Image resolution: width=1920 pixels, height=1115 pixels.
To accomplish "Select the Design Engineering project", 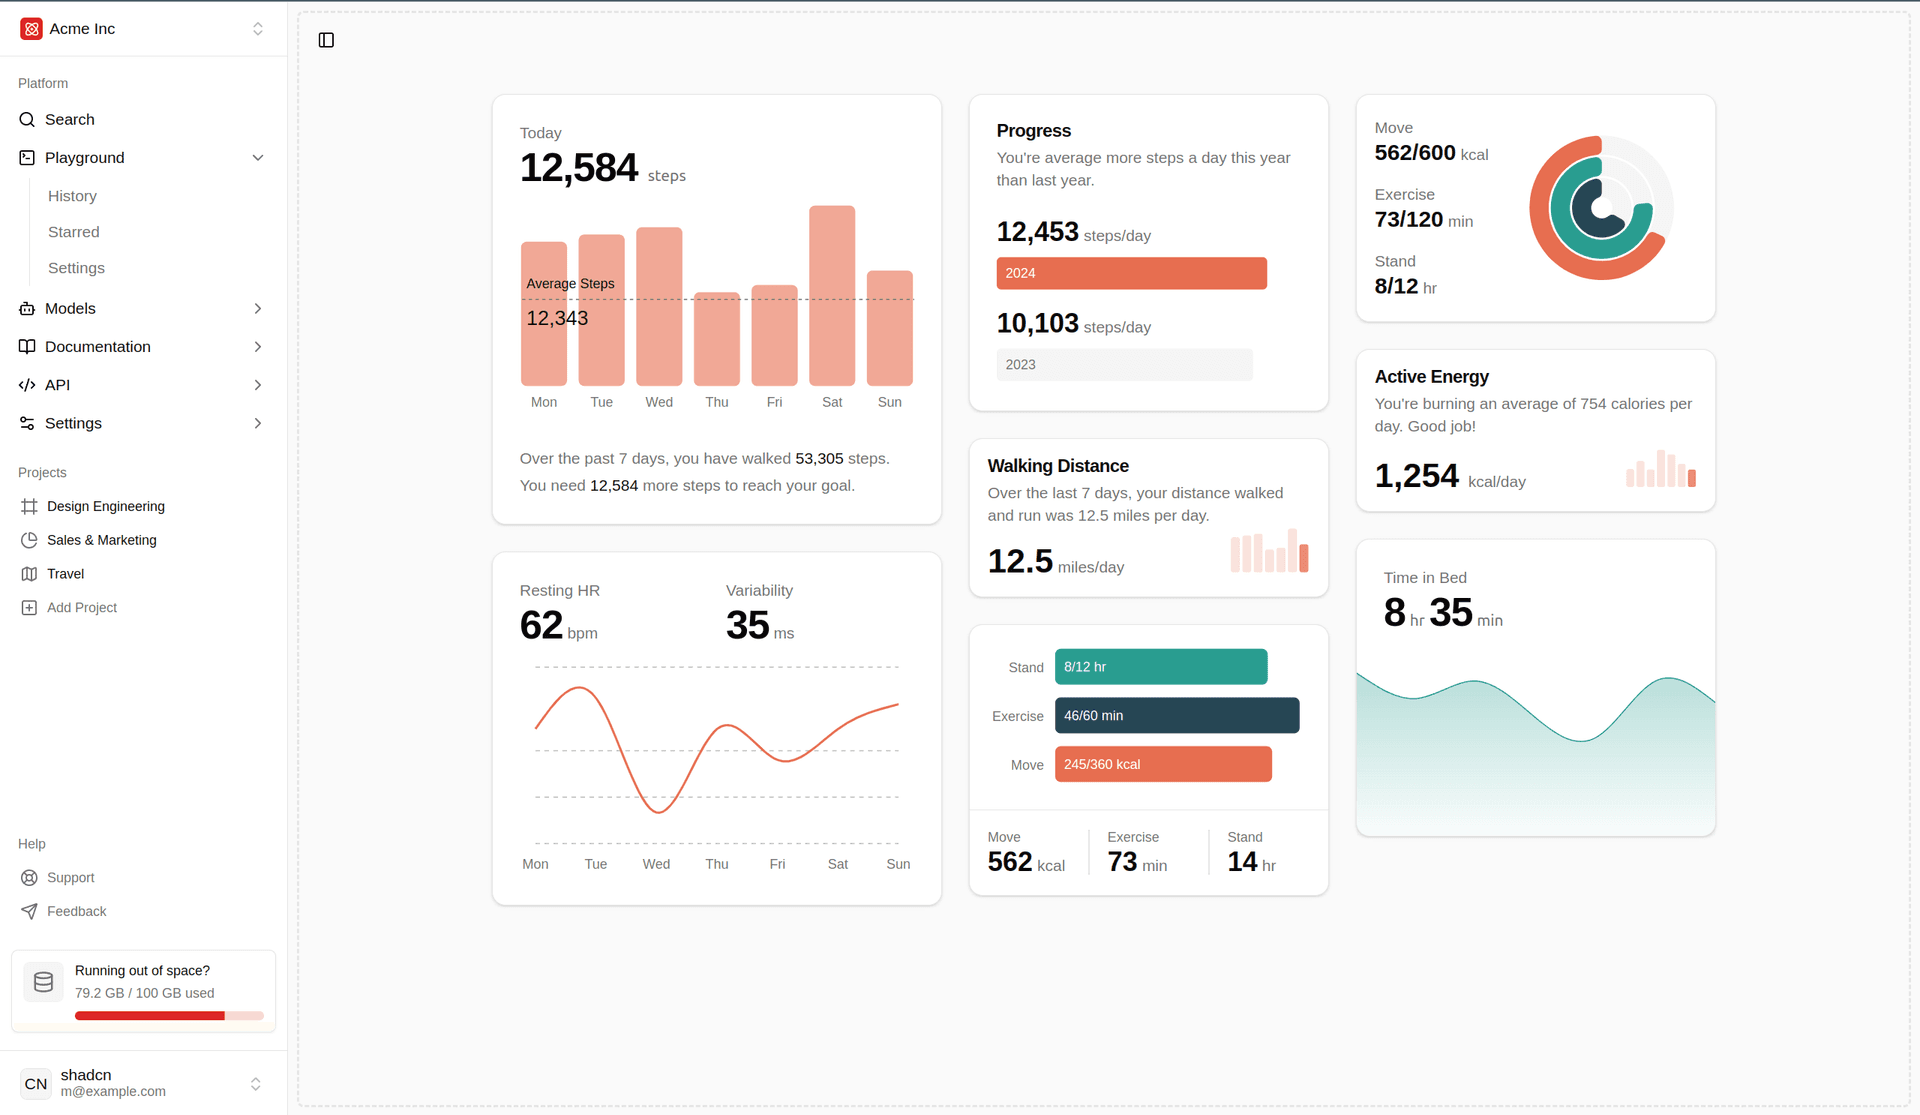I will pos(106,506).
